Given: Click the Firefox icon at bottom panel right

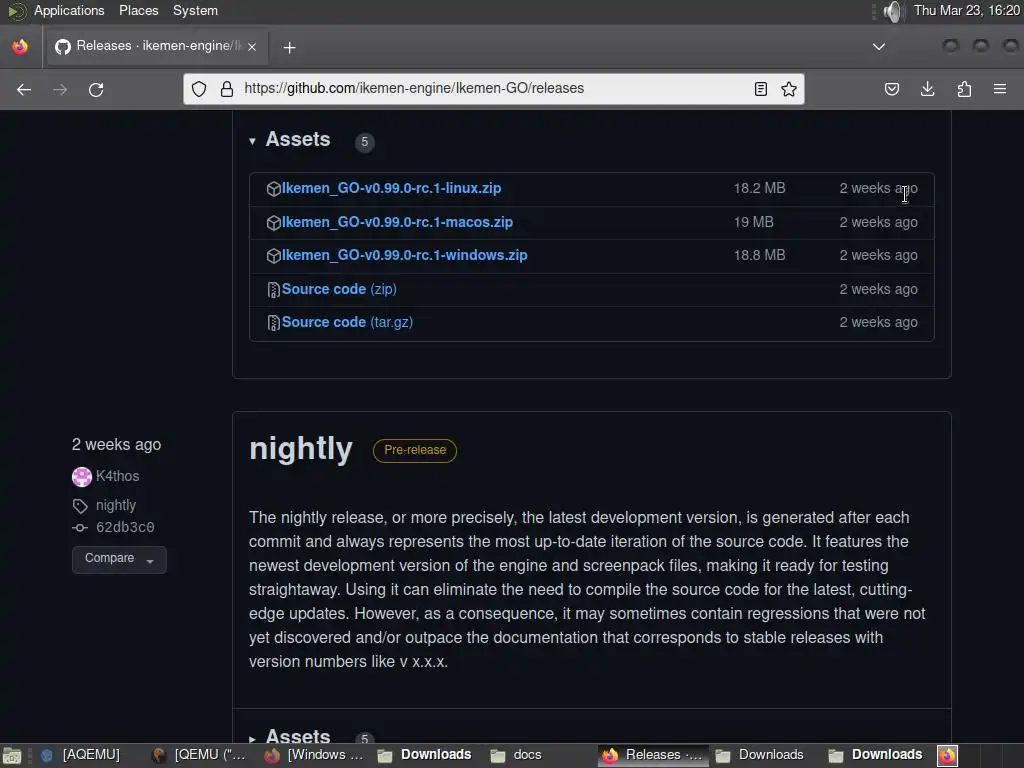Looking at the screenshot, I should point(948,756).
